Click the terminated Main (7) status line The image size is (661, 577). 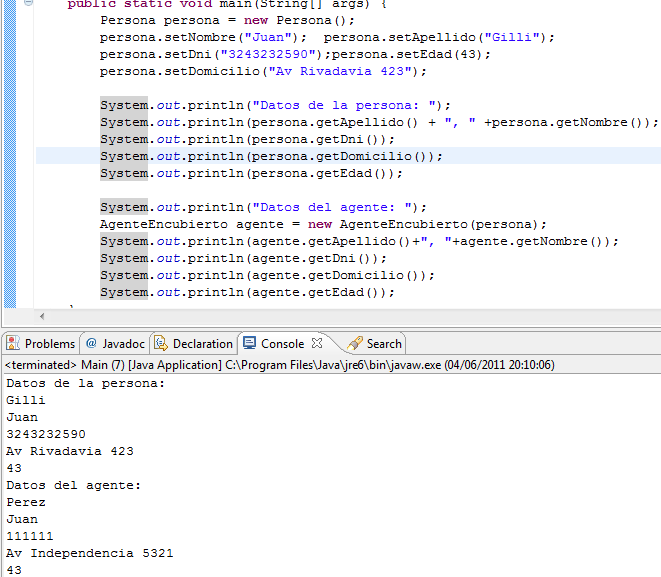click(279, 365)
